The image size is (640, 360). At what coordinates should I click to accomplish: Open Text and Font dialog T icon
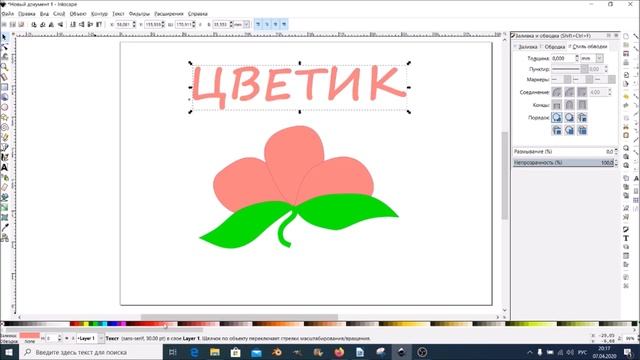click(x=626, y=238)
